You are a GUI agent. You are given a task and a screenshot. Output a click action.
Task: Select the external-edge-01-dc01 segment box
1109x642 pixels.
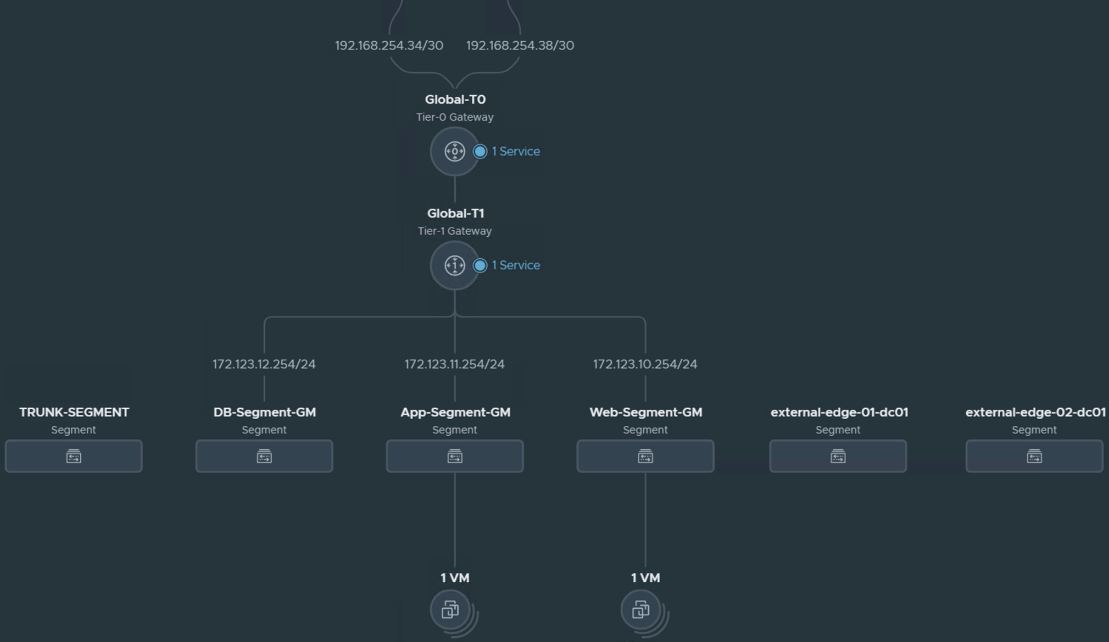(x=838, y=456)
